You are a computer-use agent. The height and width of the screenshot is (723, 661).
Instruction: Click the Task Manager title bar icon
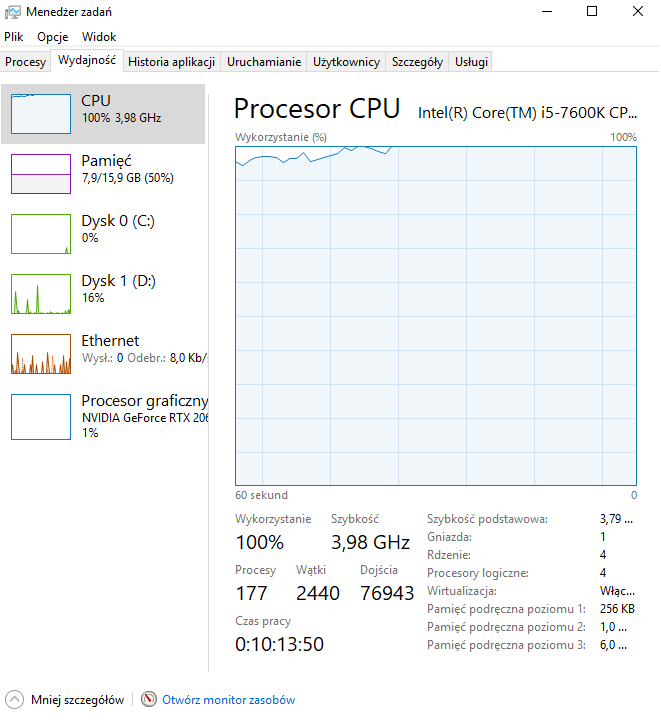click(12, 12)
